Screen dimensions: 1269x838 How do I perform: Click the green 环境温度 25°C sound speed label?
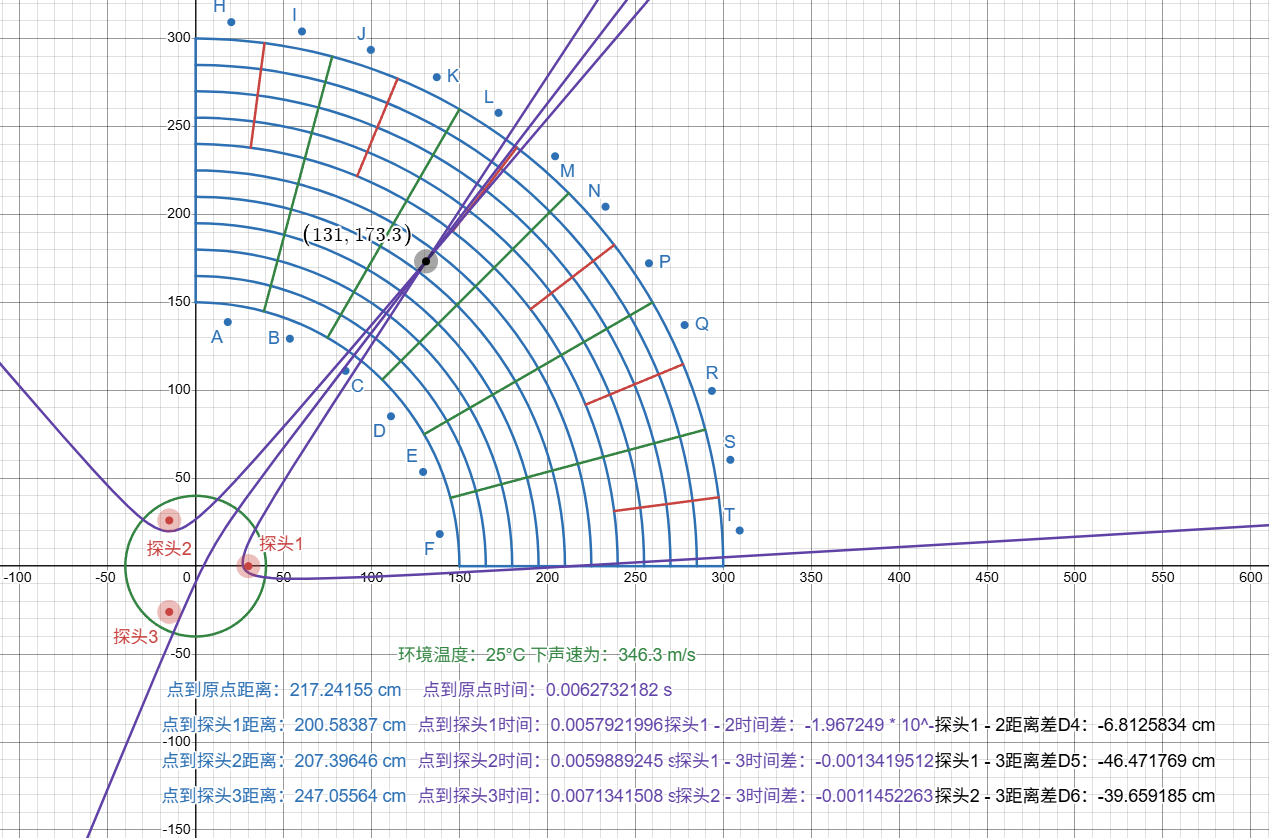pos(547,655)
